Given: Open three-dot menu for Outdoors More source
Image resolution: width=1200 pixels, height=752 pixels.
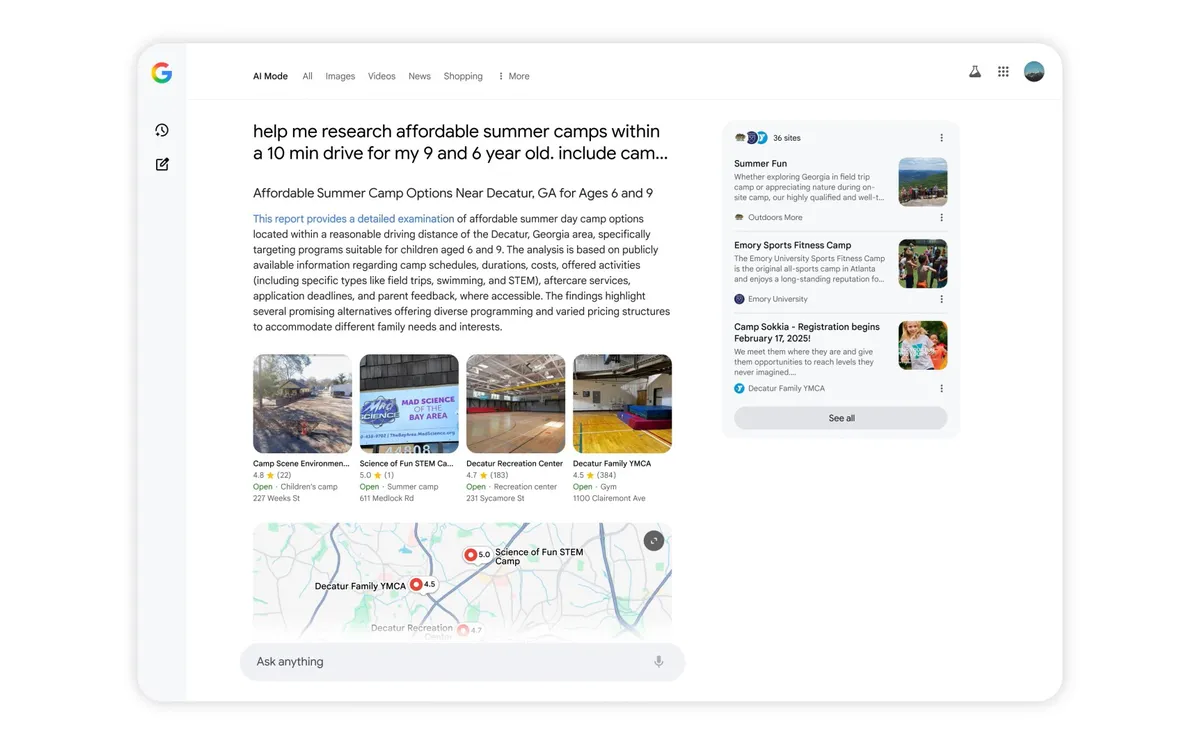Looking at the screenshot, I should click(941, 217).
